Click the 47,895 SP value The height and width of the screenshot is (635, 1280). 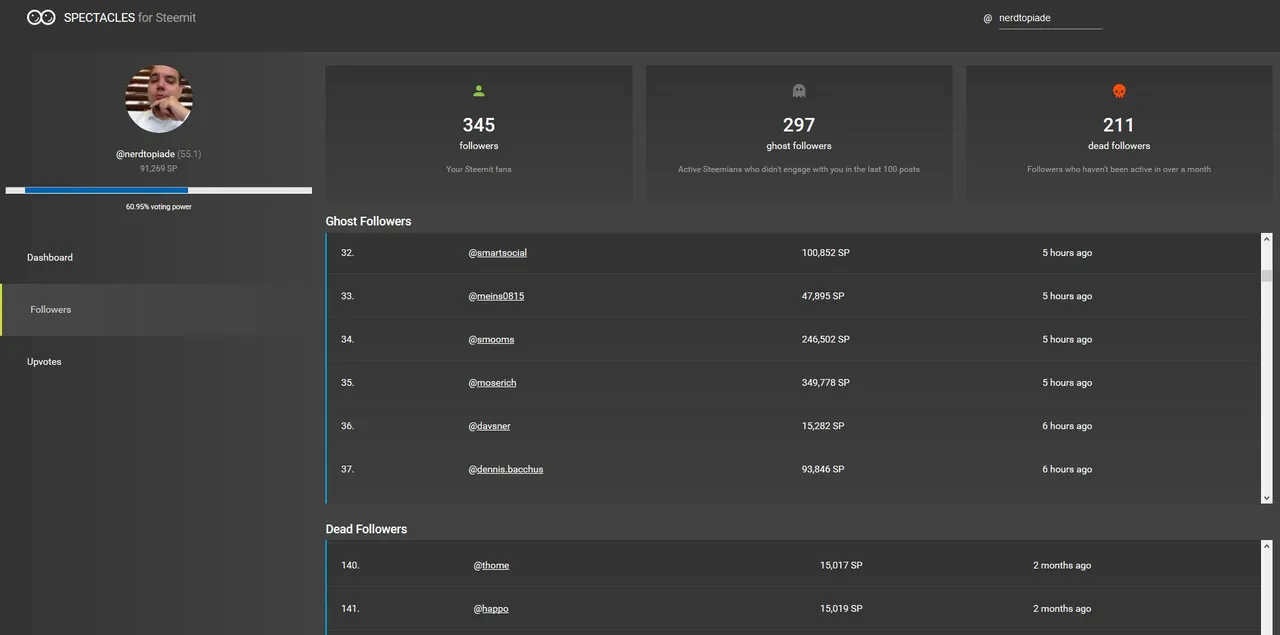(823, 296)
